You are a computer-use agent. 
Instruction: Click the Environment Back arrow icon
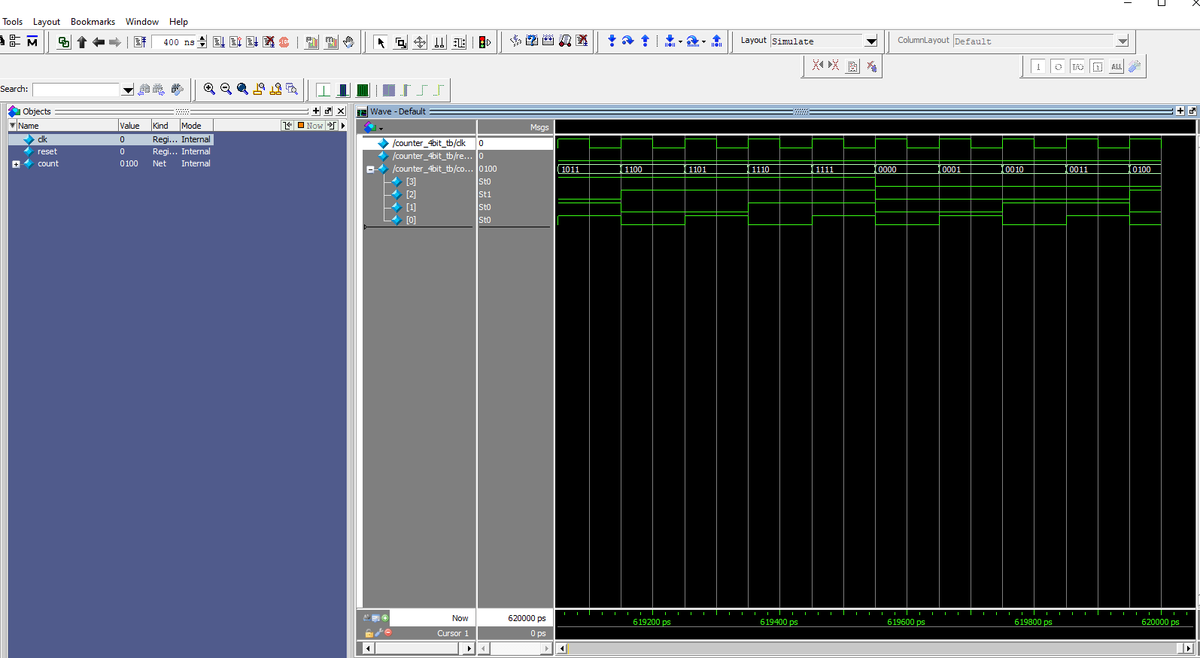(x=99, y=42)
